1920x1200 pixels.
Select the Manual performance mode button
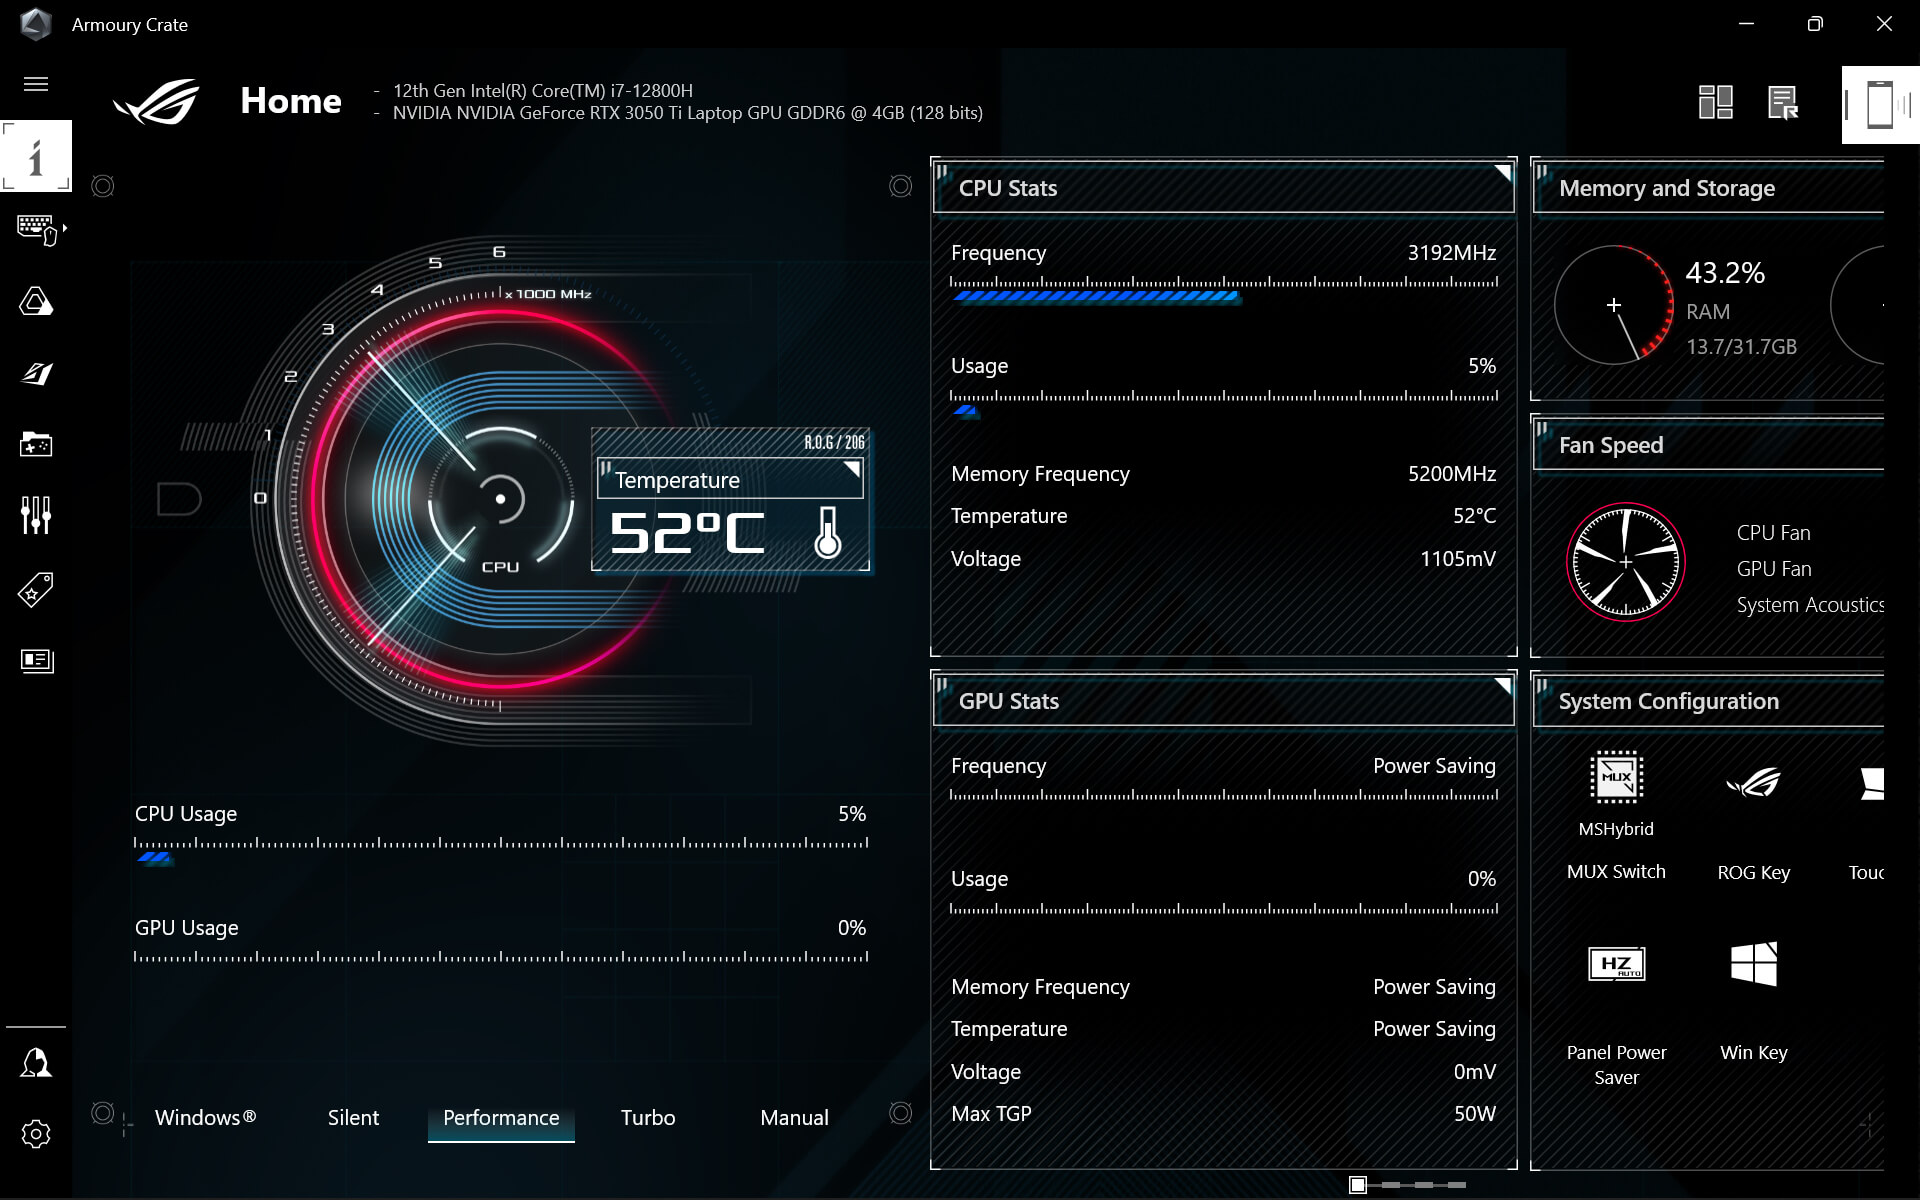tap(793, 1117)
